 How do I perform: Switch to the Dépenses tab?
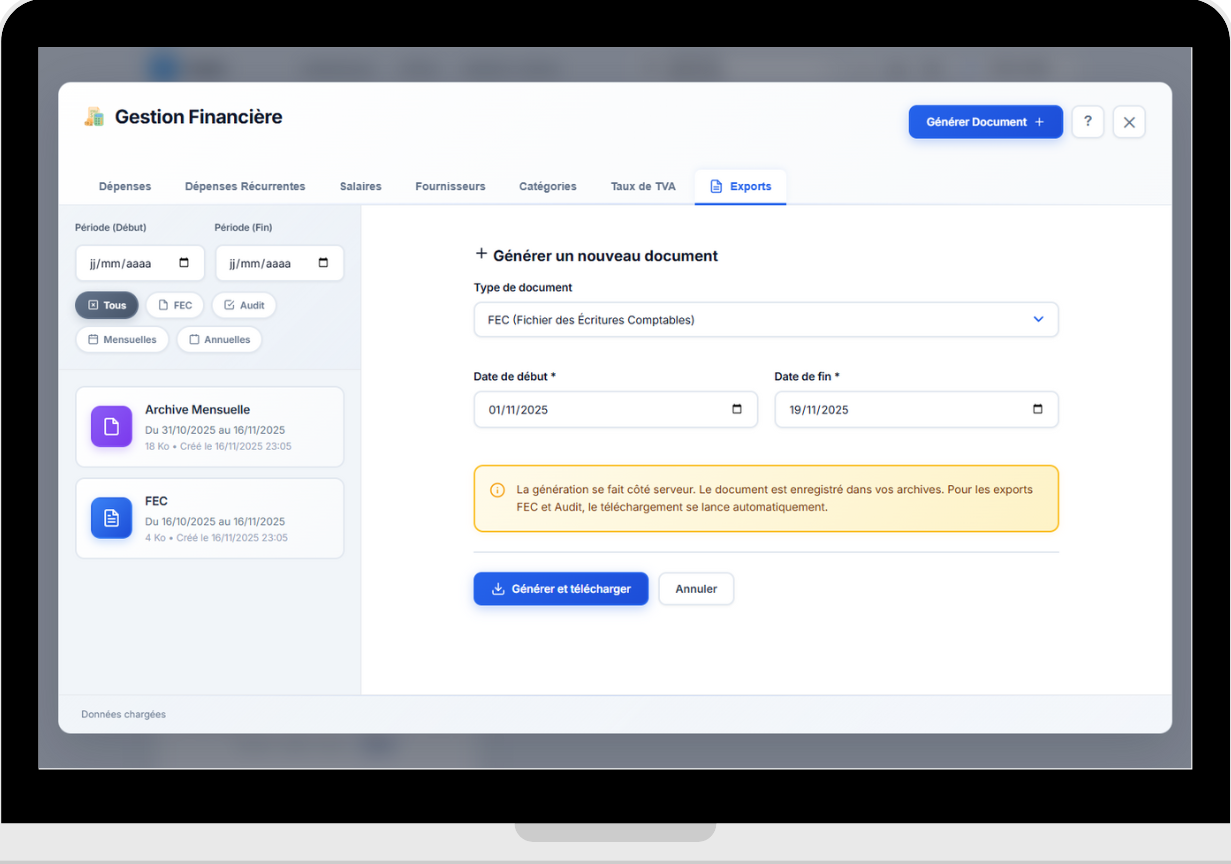click(x=125, y=186)
